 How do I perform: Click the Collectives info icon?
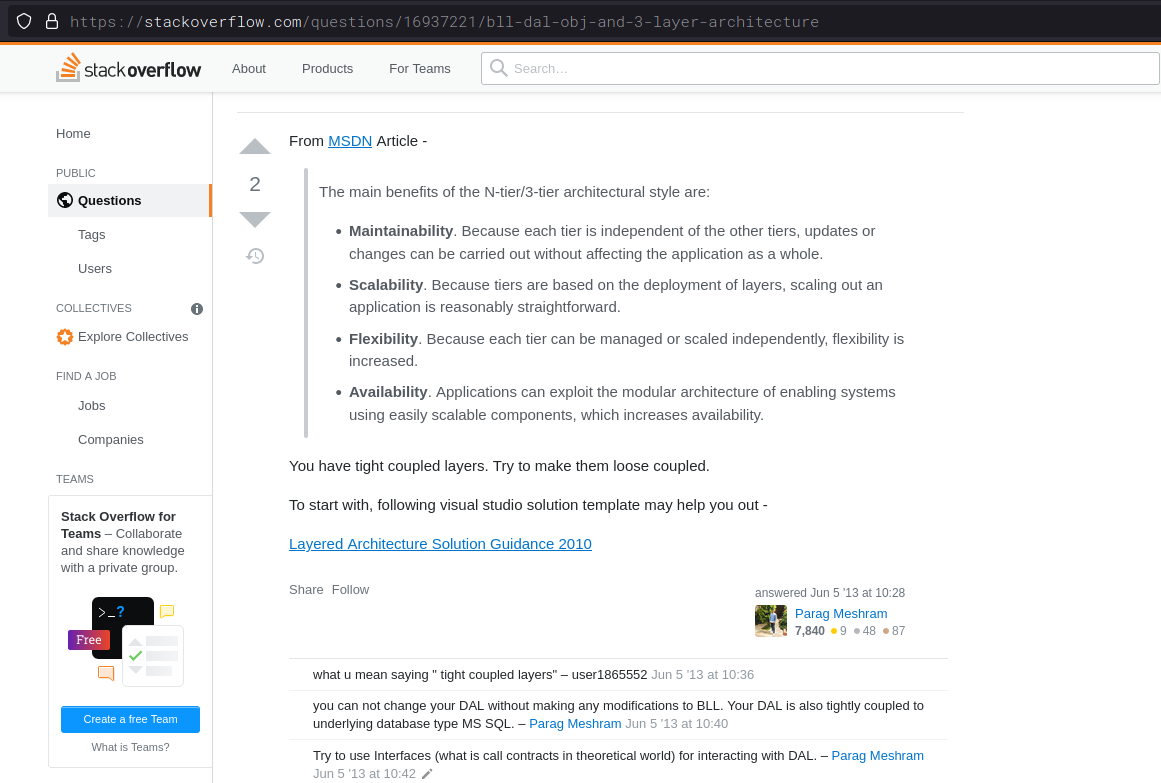(197, 309)
